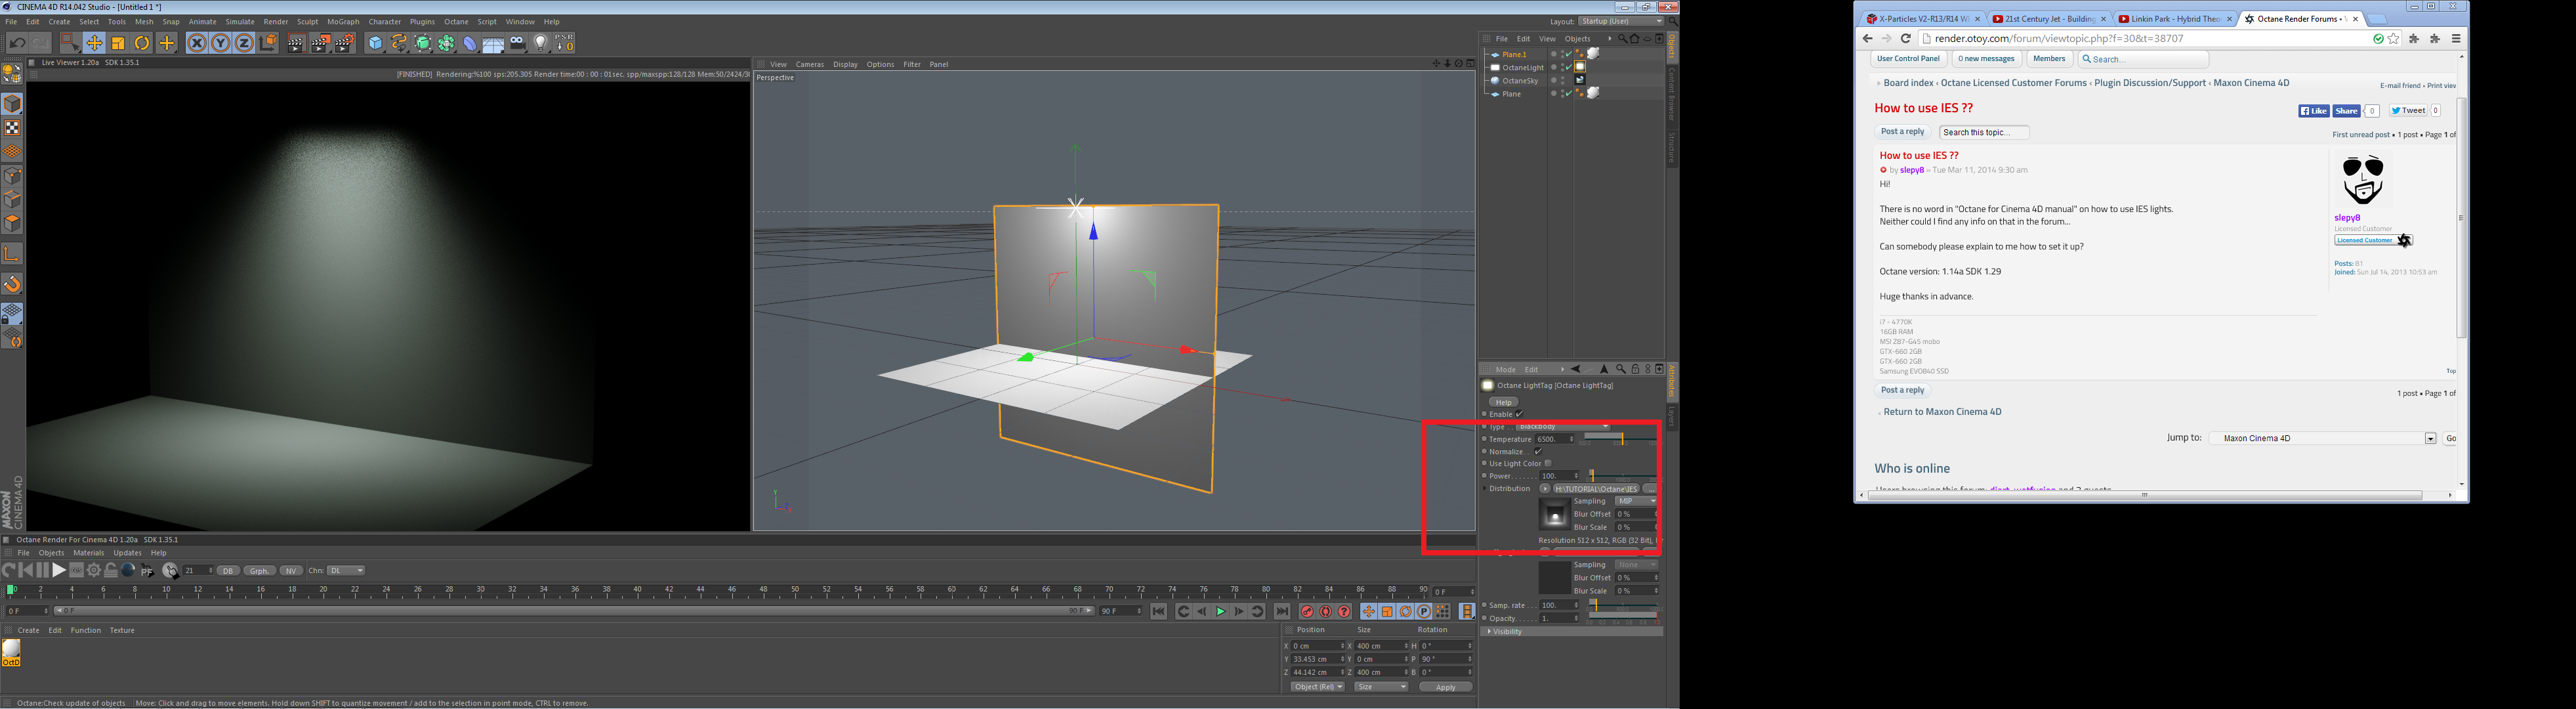Select the Move tool in toolbar
2576x709 pixels.
coord(94,43)
